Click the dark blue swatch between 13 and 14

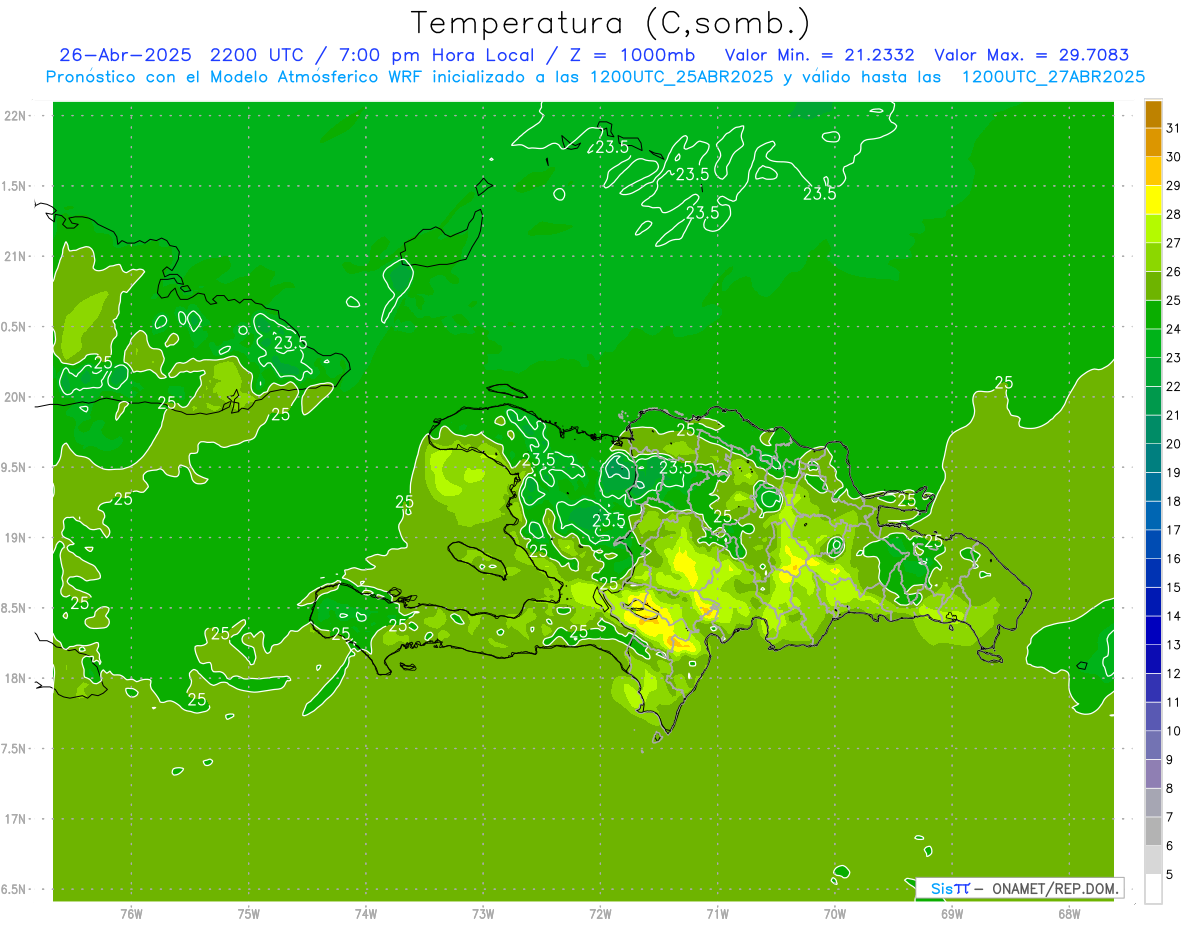(1153, 630)
